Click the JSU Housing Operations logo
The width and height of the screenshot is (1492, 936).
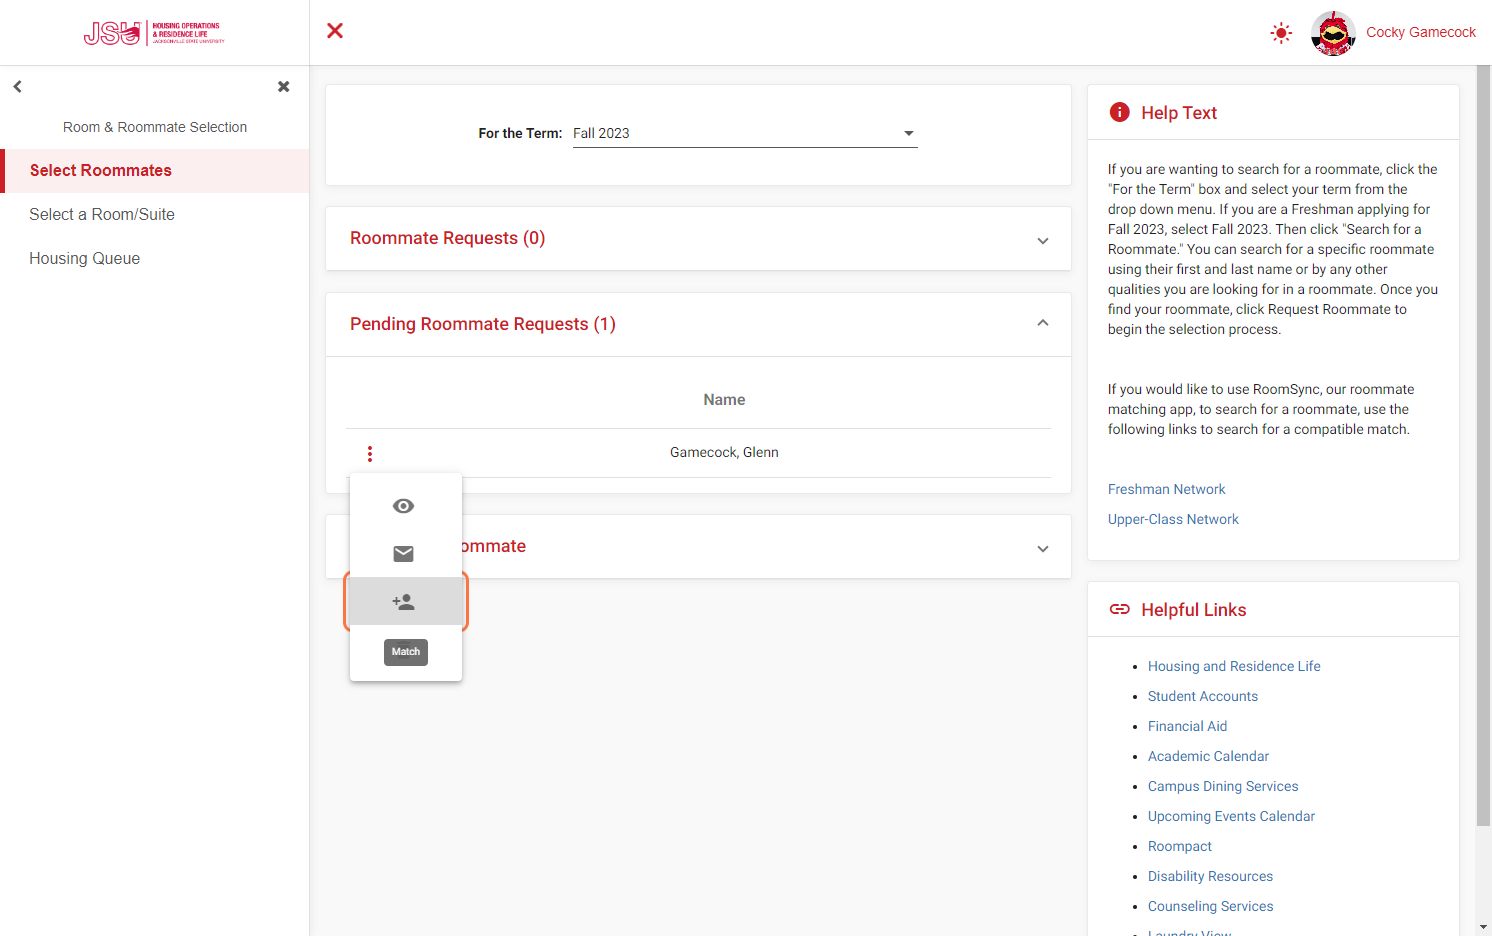point(154,33)
